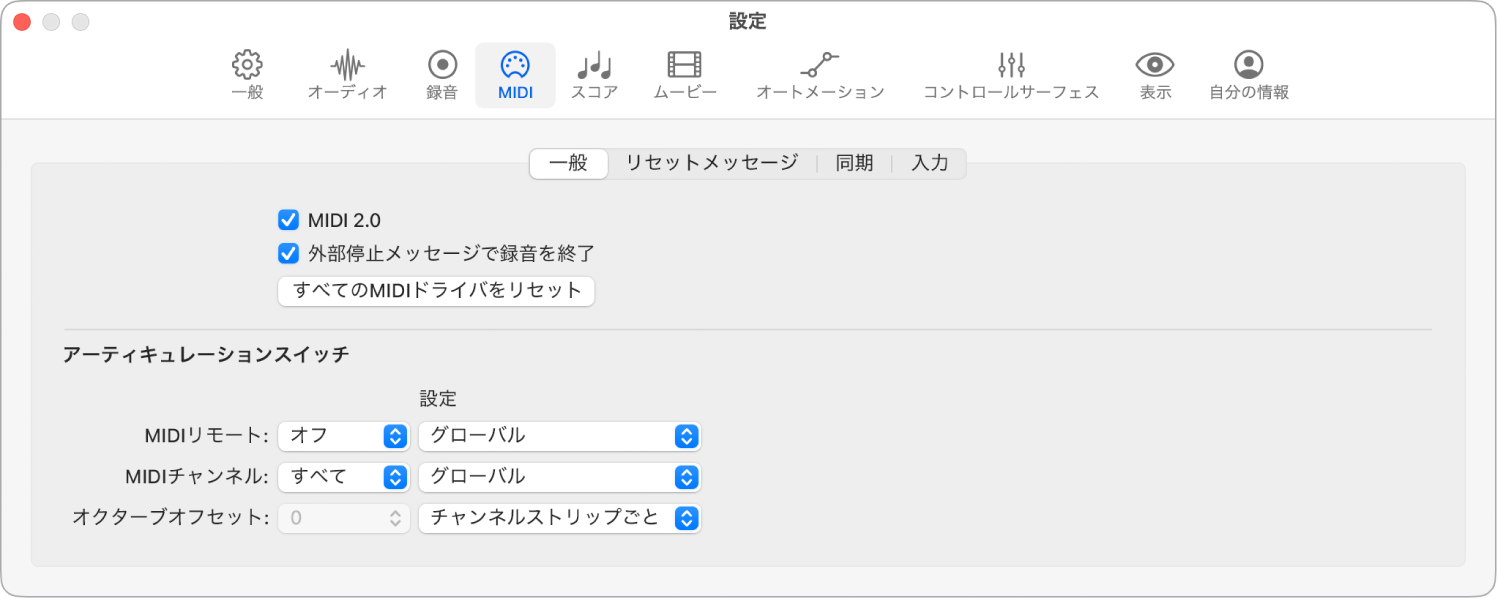Change グローバル setting for MIDIリモート

coord(559,436)
